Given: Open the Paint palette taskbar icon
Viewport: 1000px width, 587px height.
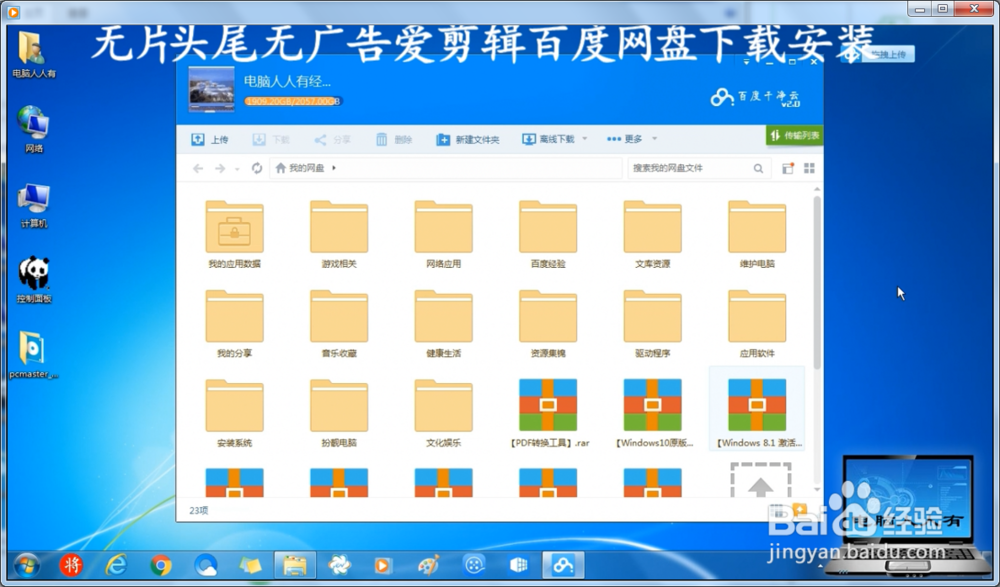Looking at the screenshot, I should tap(429, 565).
